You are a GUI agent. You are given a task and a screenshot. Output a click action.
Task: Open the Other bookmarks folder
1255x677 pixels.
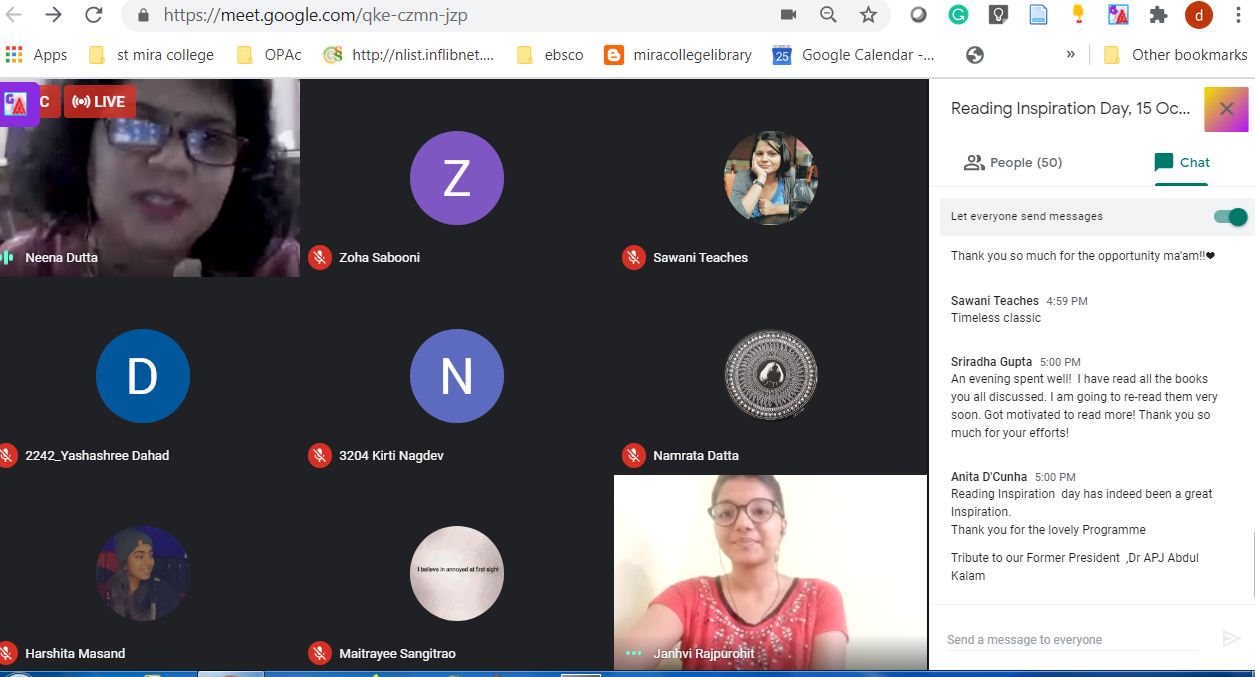[1176, 55]
